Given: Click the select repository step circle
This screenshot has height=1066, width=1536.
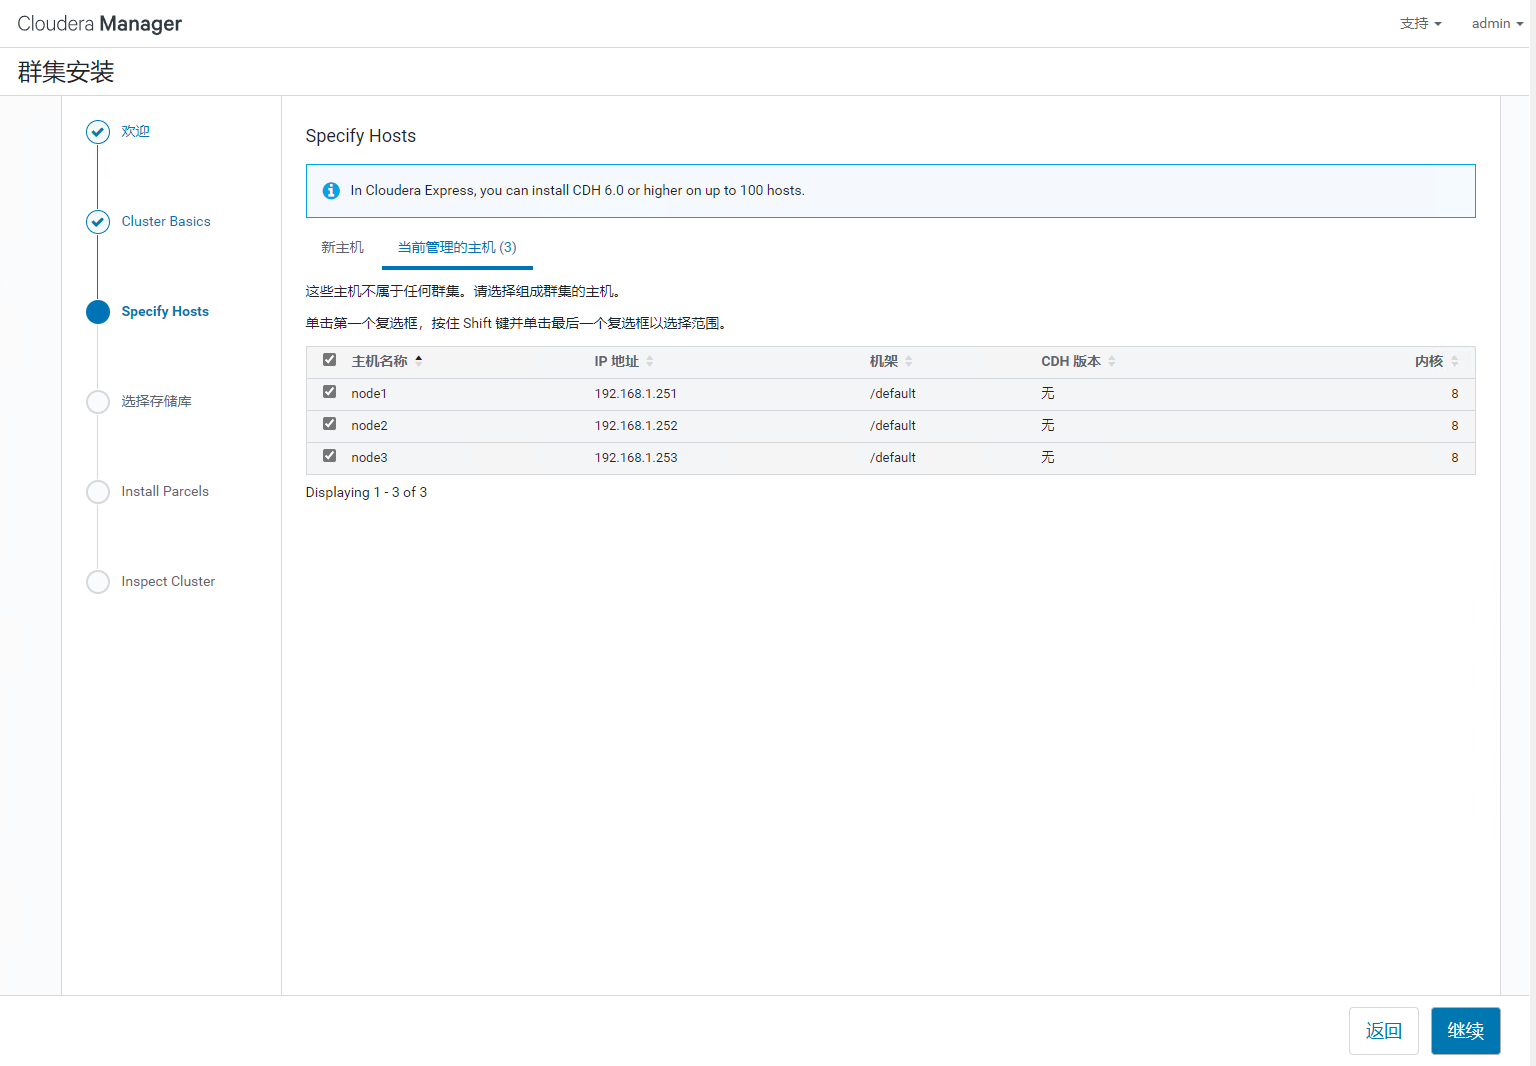Looking at the screenshot, I should [98, 402].
